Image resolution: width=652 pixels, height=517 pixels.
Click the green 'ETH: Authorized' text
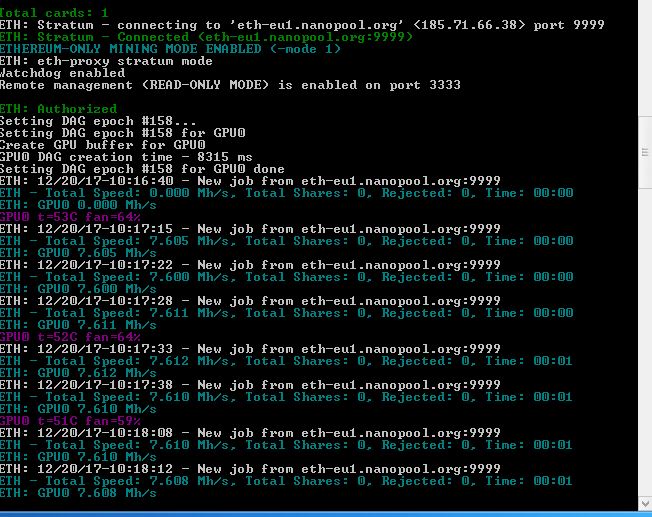click(x=58, y=109)
